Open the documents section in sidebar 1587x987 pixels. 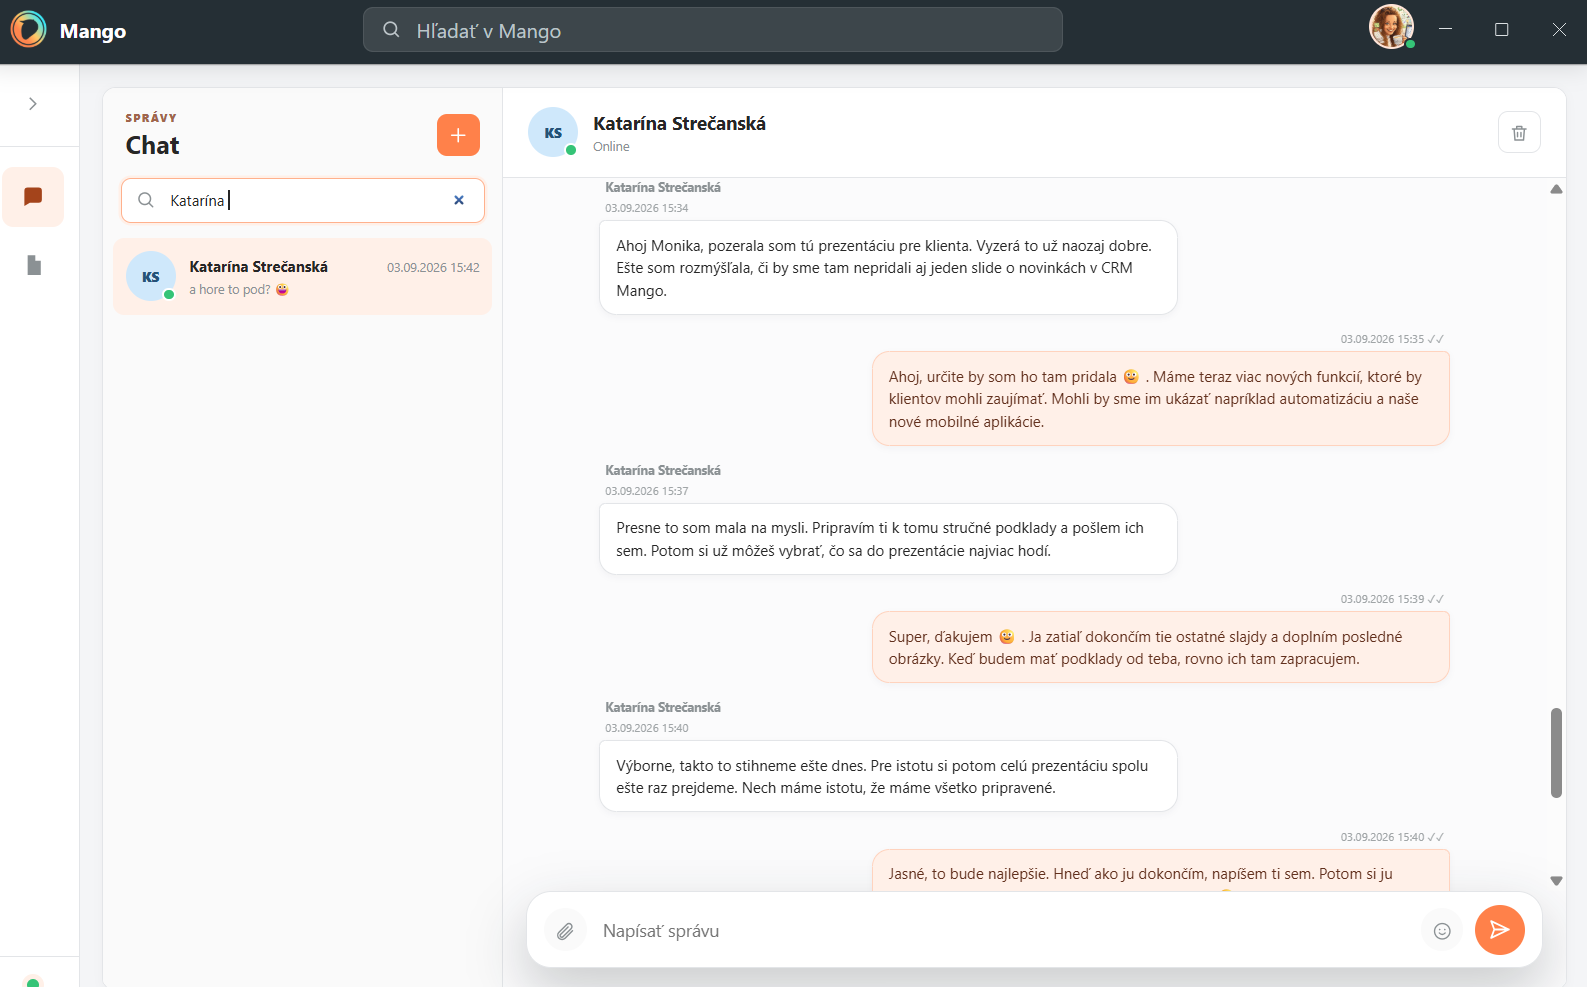(x=33, y=265)
